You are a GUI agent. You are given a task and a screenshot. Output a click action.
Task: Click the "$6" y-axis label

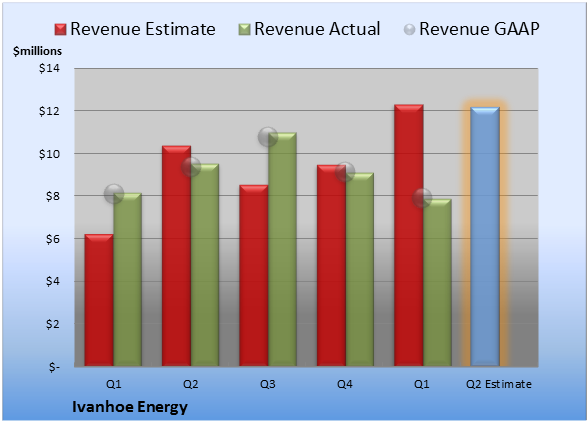click(53, 239)
